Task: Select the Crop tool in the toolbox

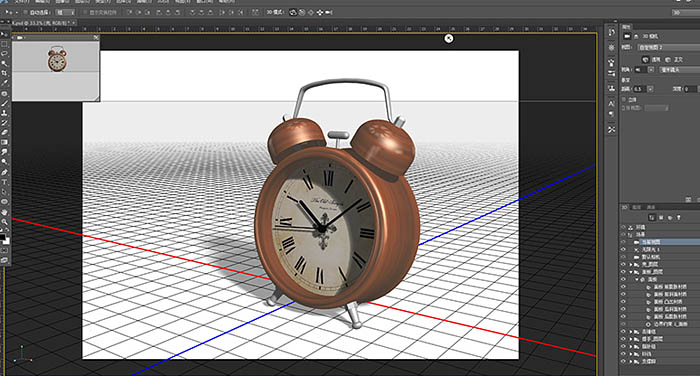Action: click(x=4, y=73)
